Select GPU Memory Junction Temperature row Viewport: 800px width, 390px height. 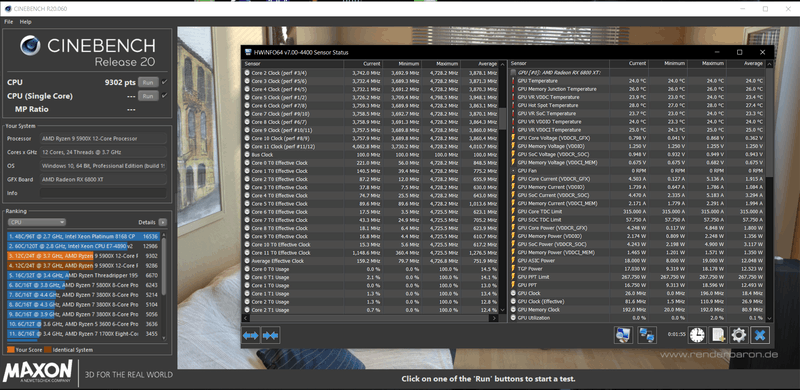[638, 89]
